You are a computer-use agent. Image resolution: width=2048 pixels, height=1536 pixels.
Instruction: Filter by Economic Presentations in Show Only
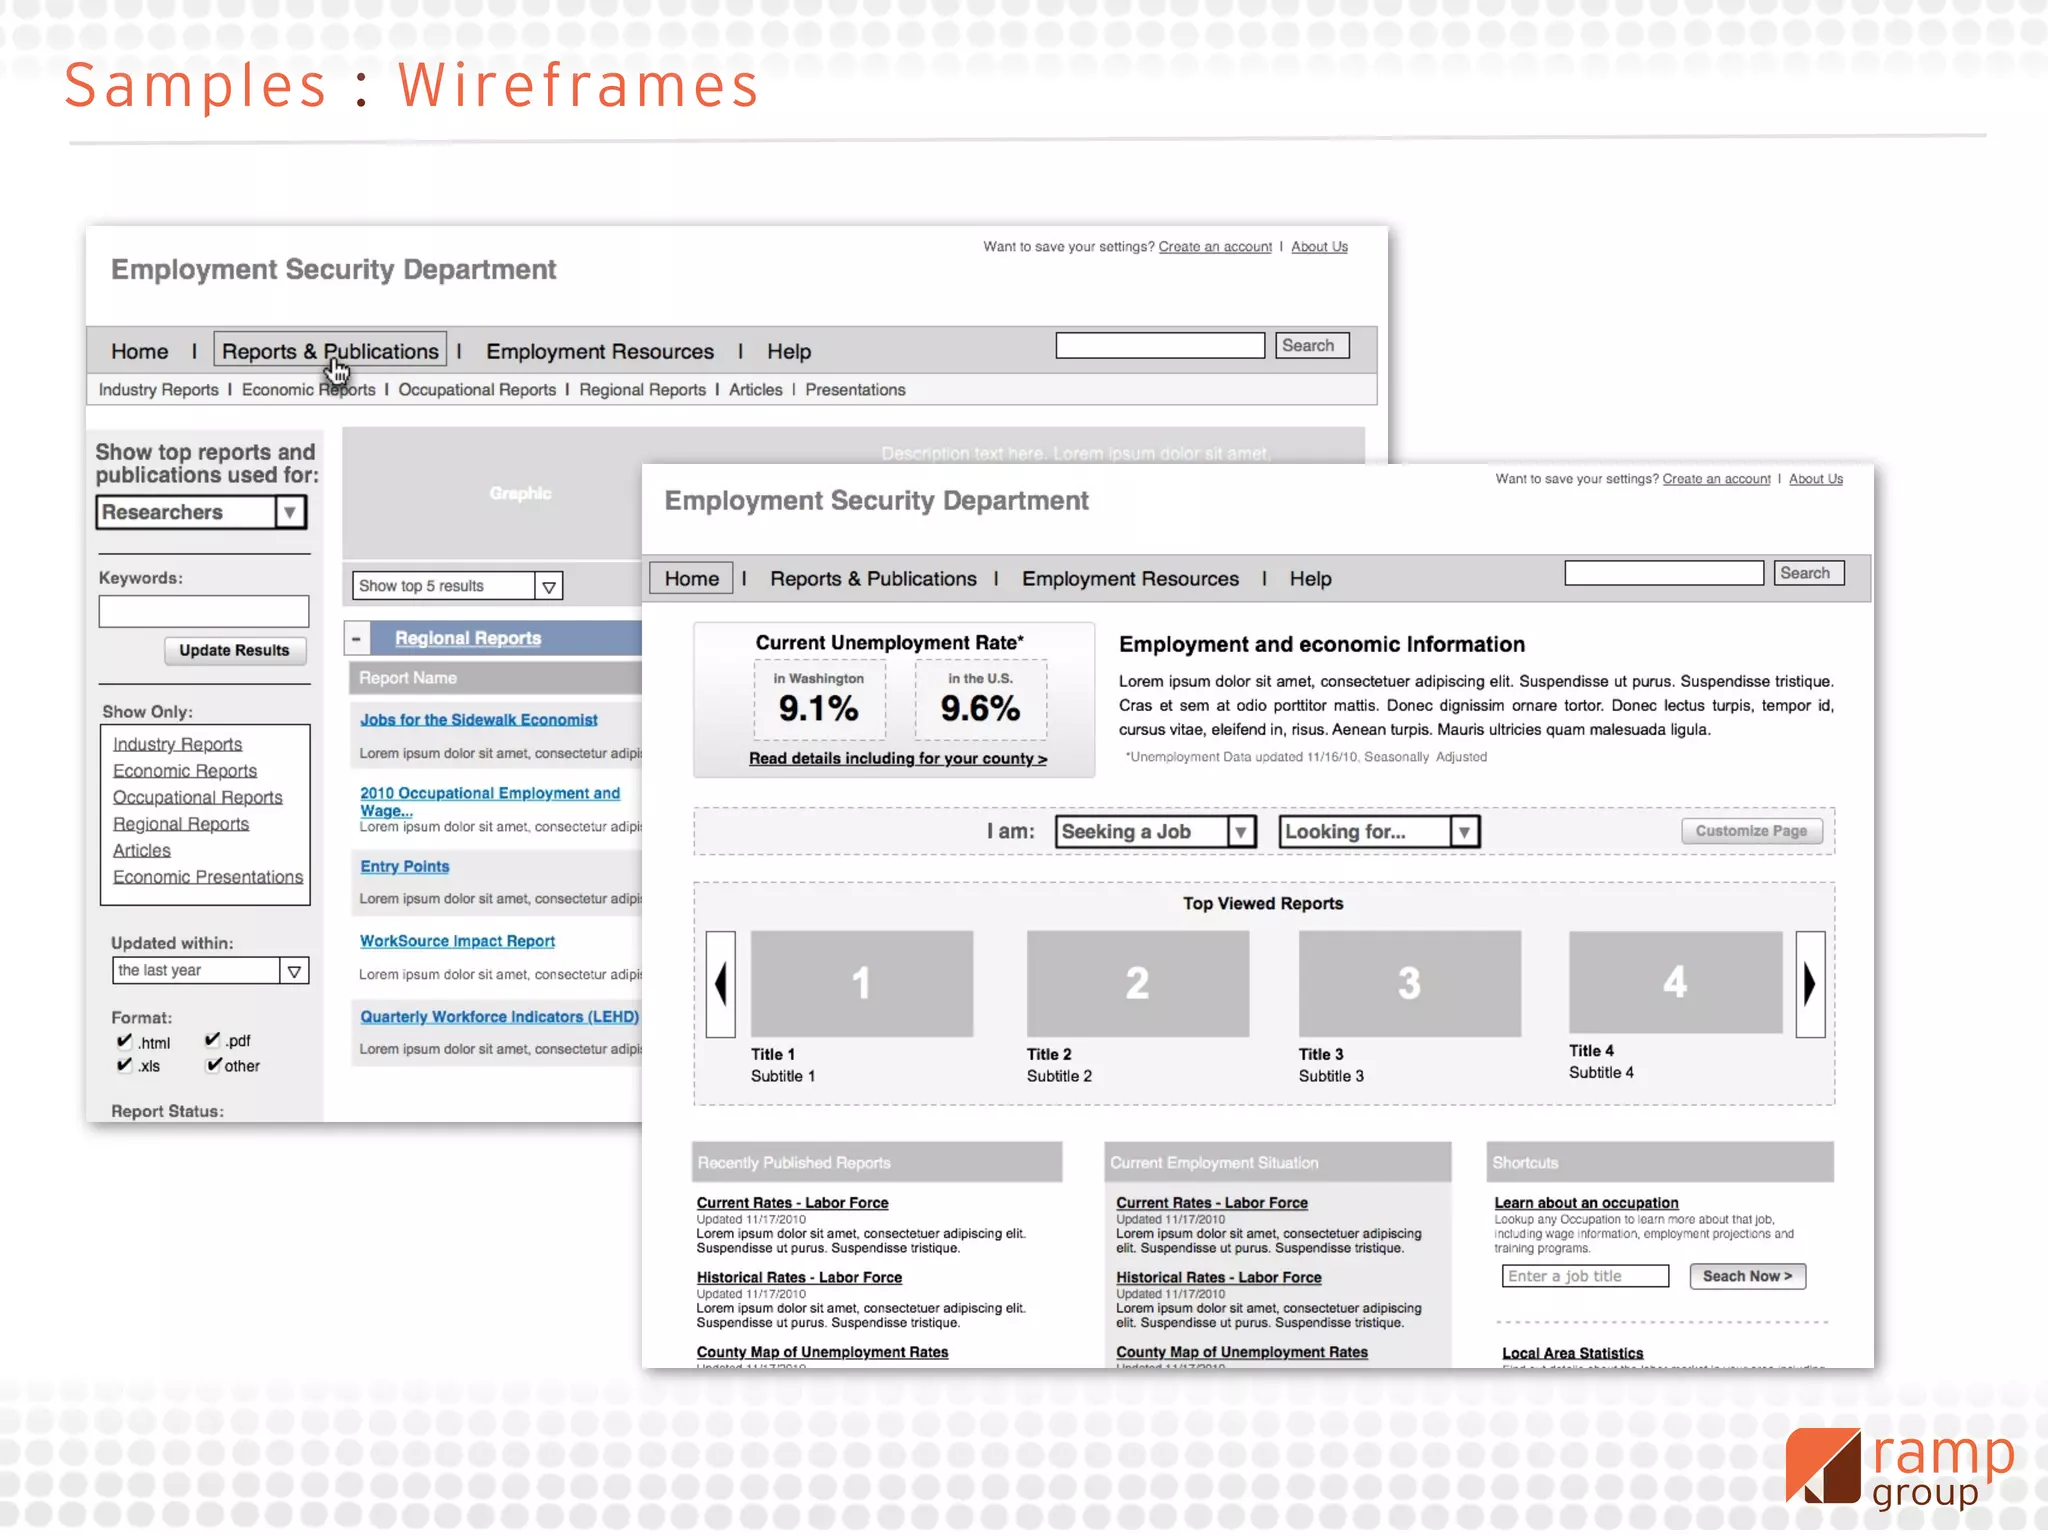coord(208,877)
